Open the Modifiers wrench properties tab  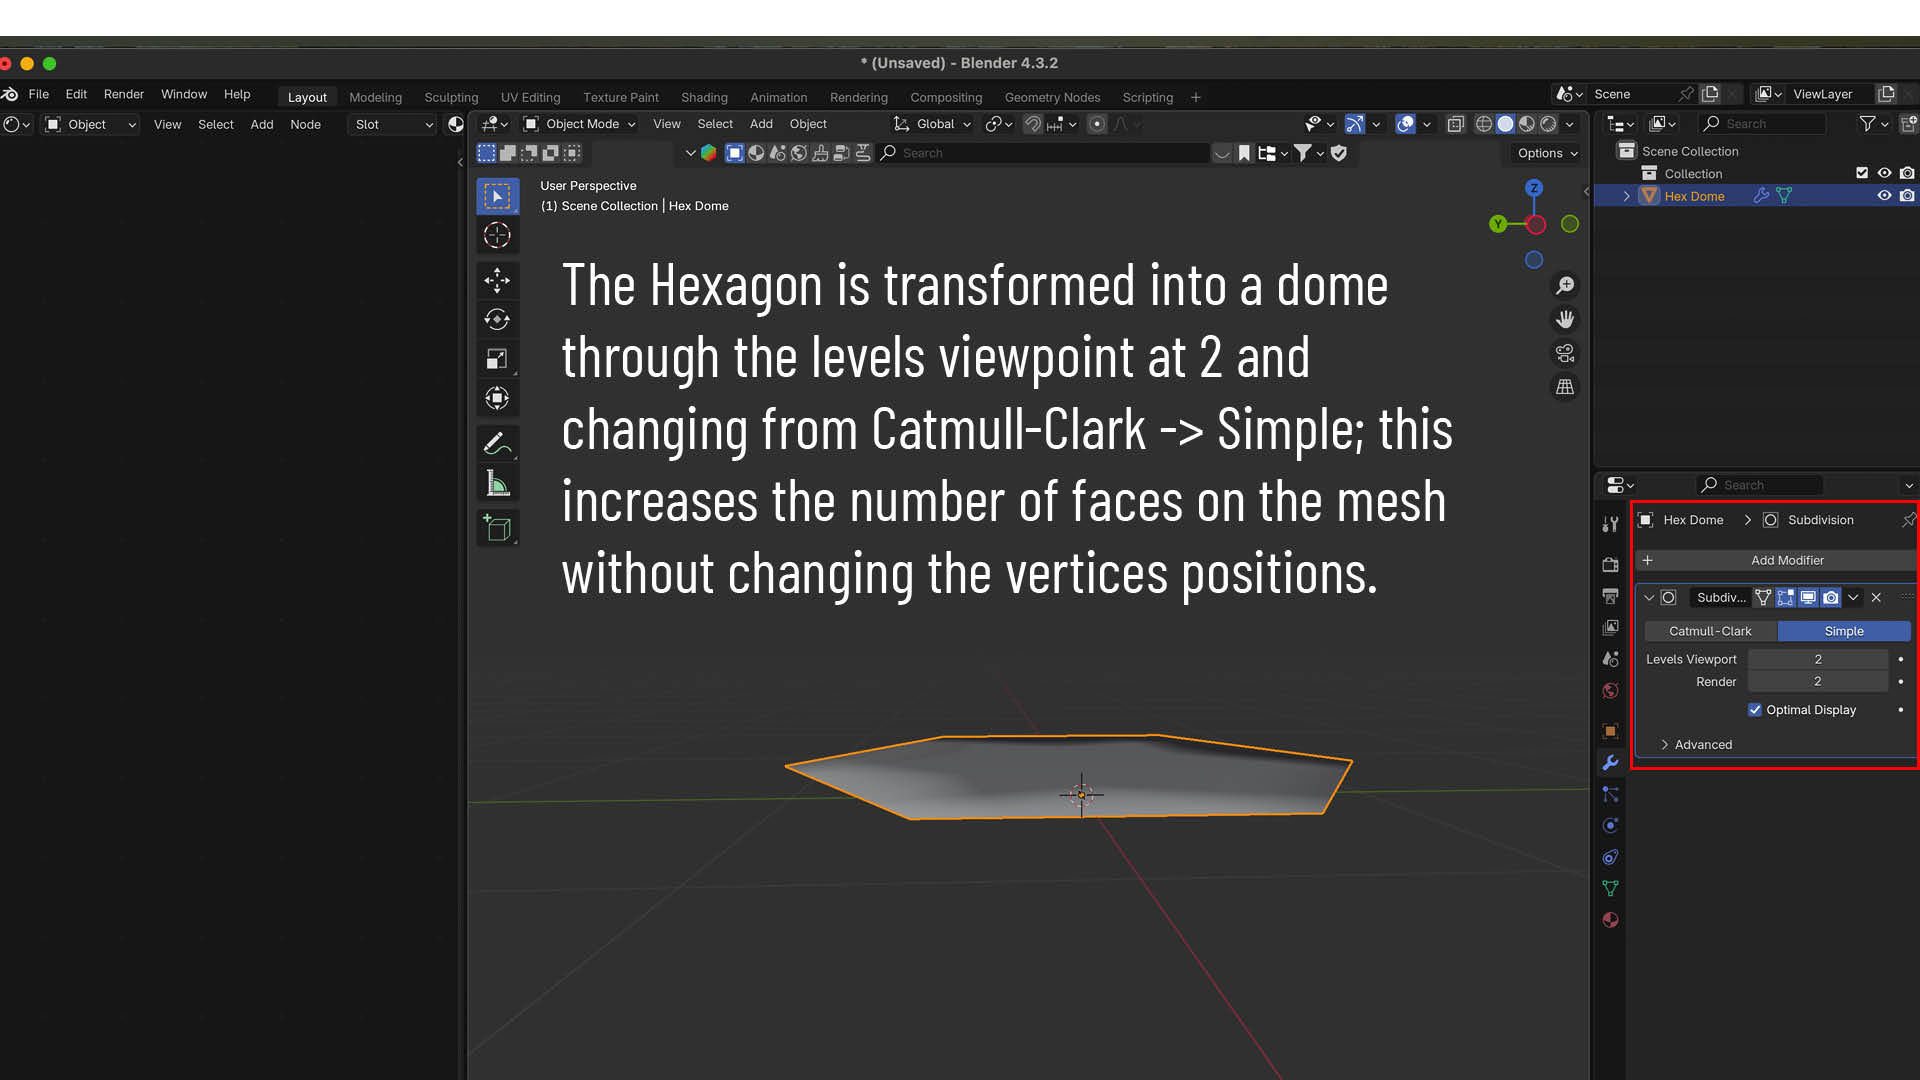[1610, 763]
